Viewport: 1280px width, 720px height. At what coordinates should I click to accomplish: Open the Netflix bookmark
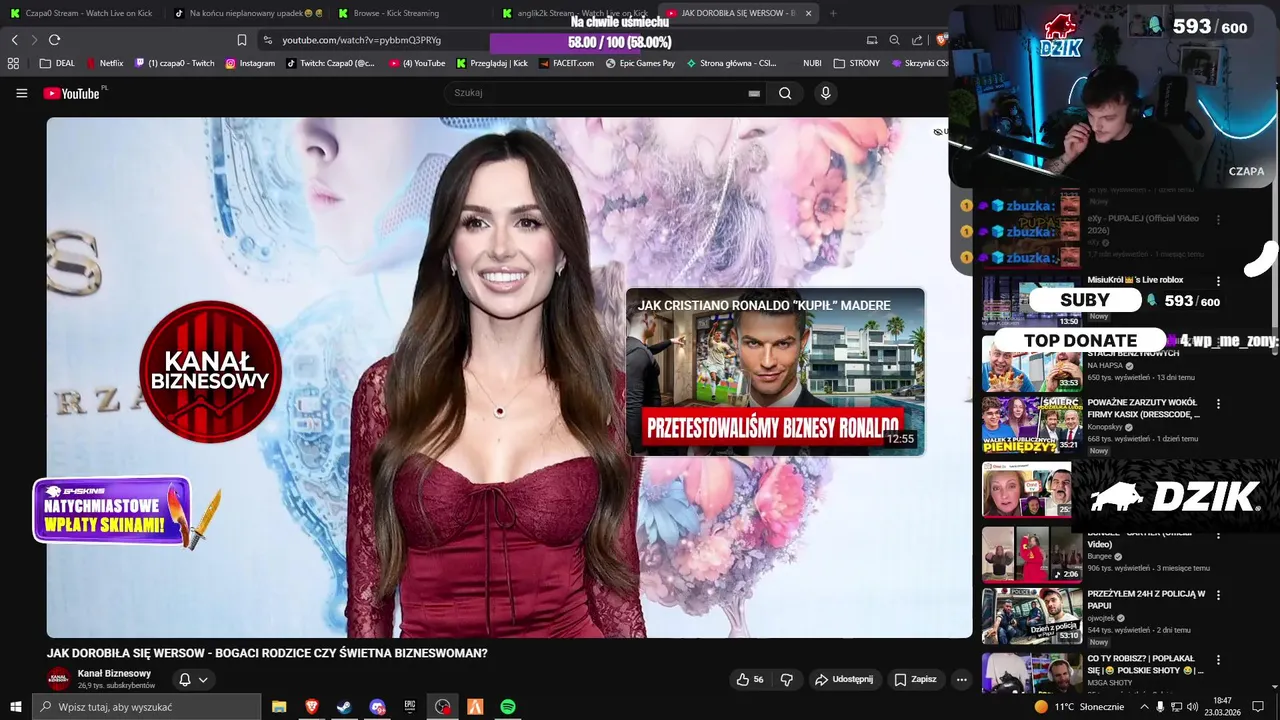click(x=104, y=63)
